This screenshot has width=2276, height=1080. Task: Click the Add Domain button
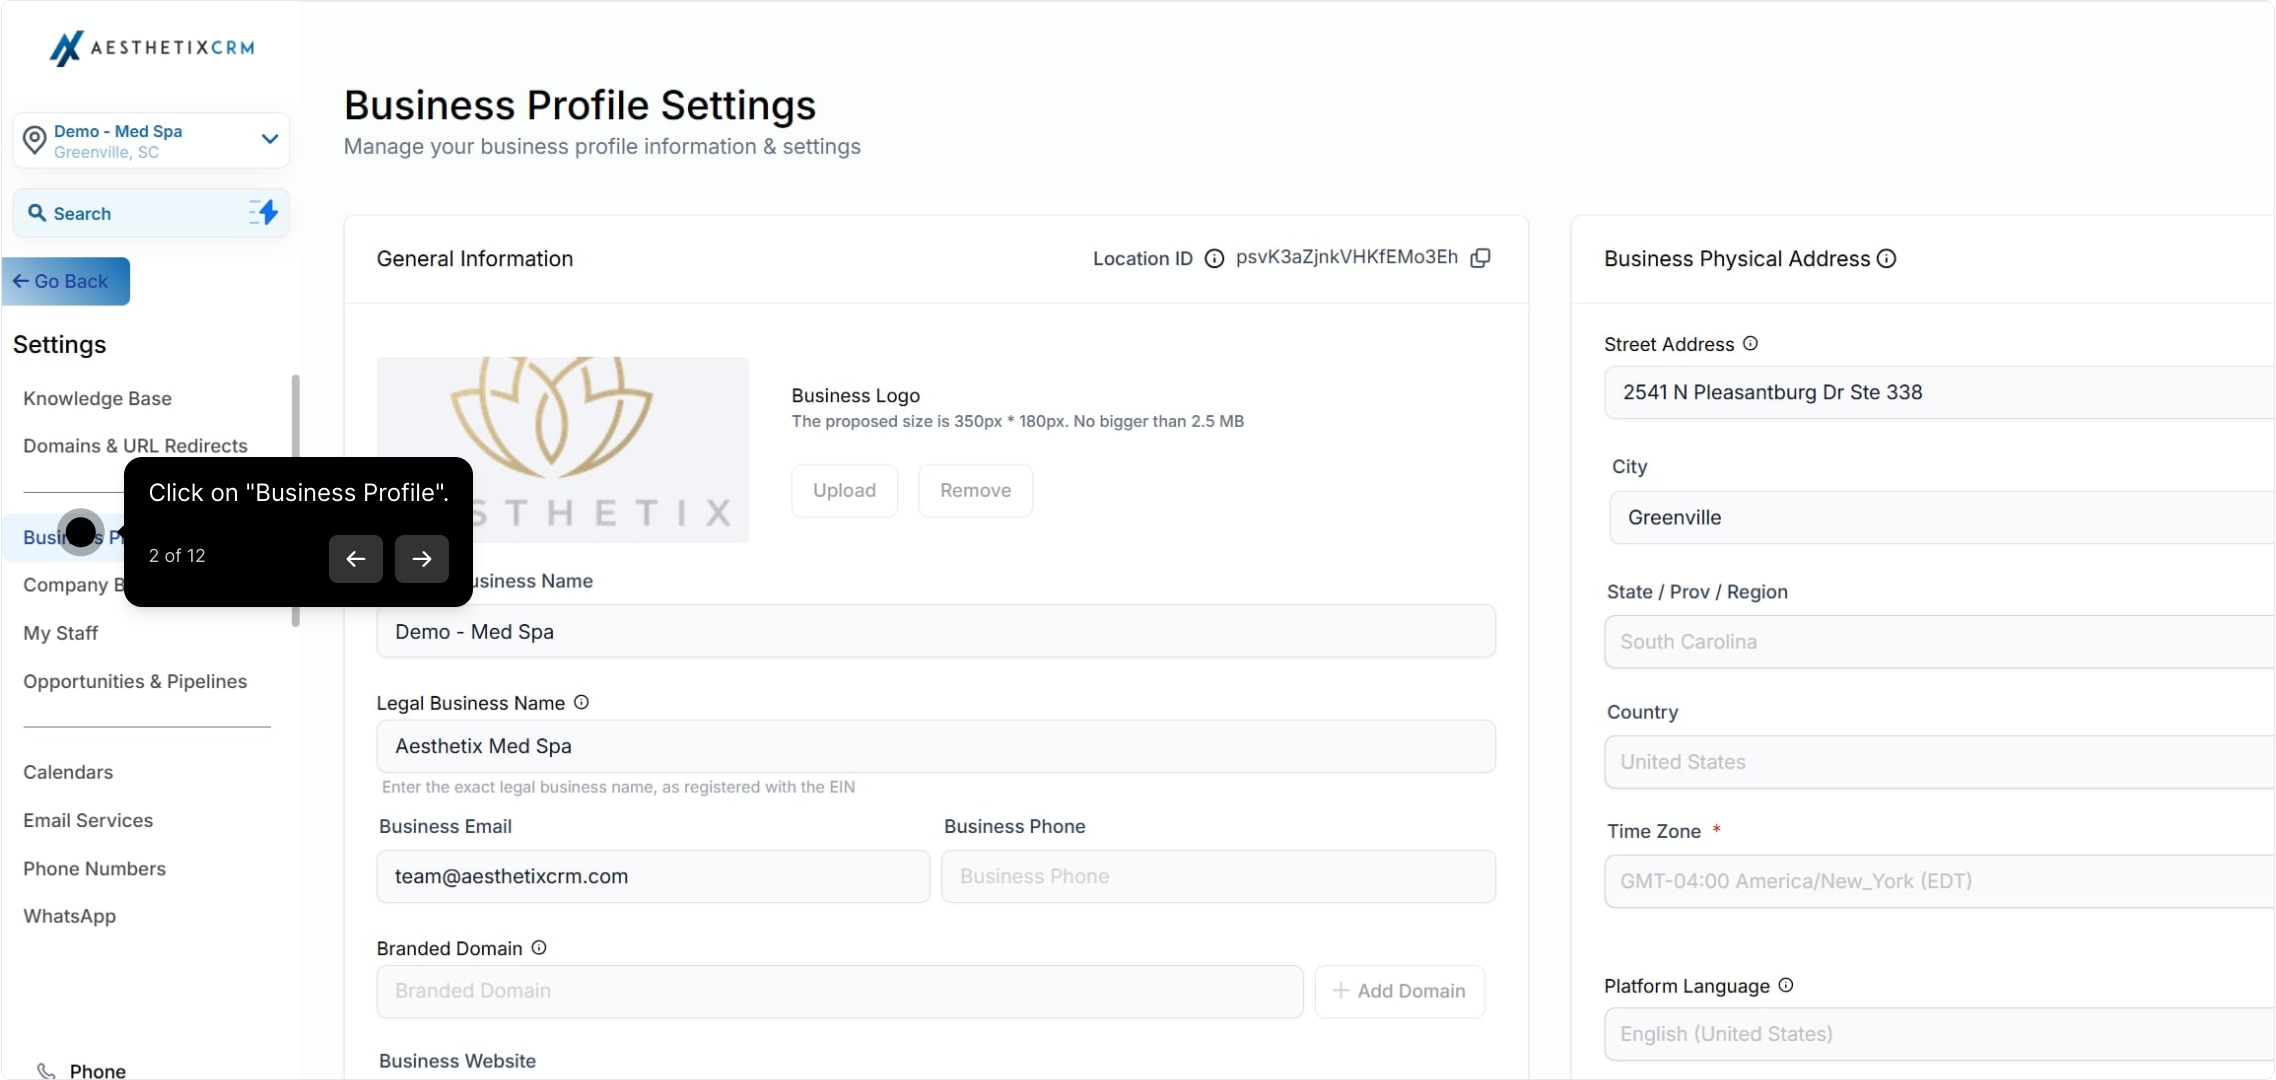pyautogui.click(x=1400, y=992)
